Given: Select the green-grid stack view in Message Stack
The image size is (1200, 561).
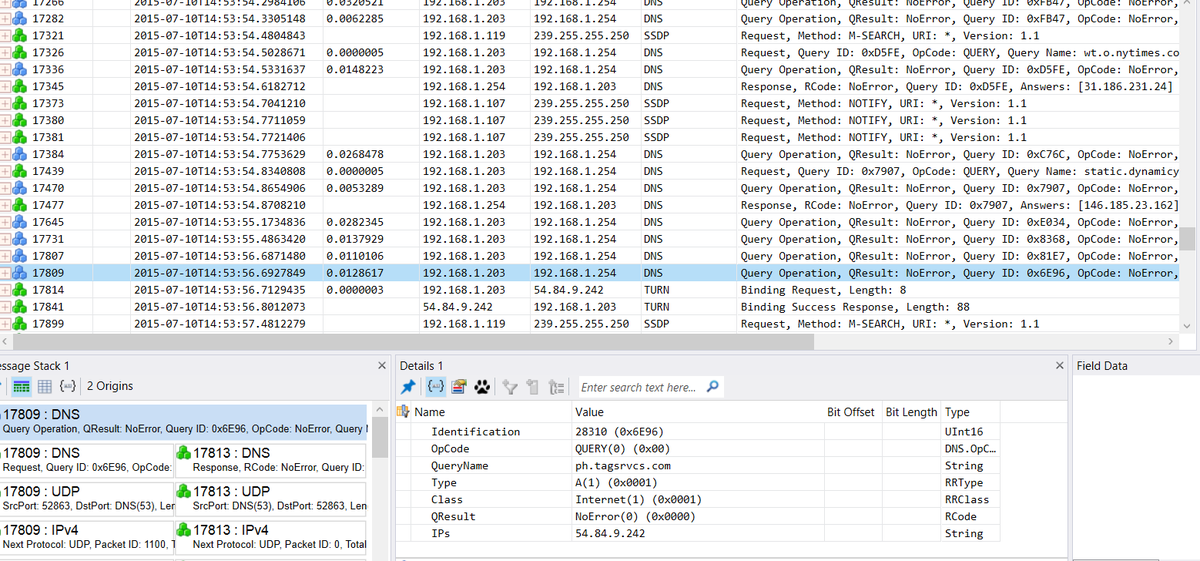Looking at the screenshot, I should tap(22, 386).
